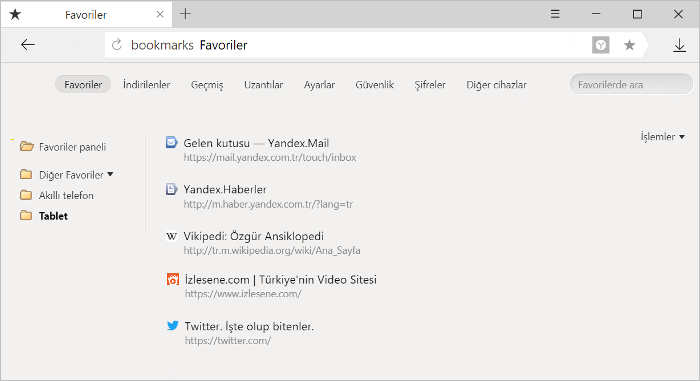Click the bookmark star in address bar
The image size is (700, 381).
tap(629, 45)
